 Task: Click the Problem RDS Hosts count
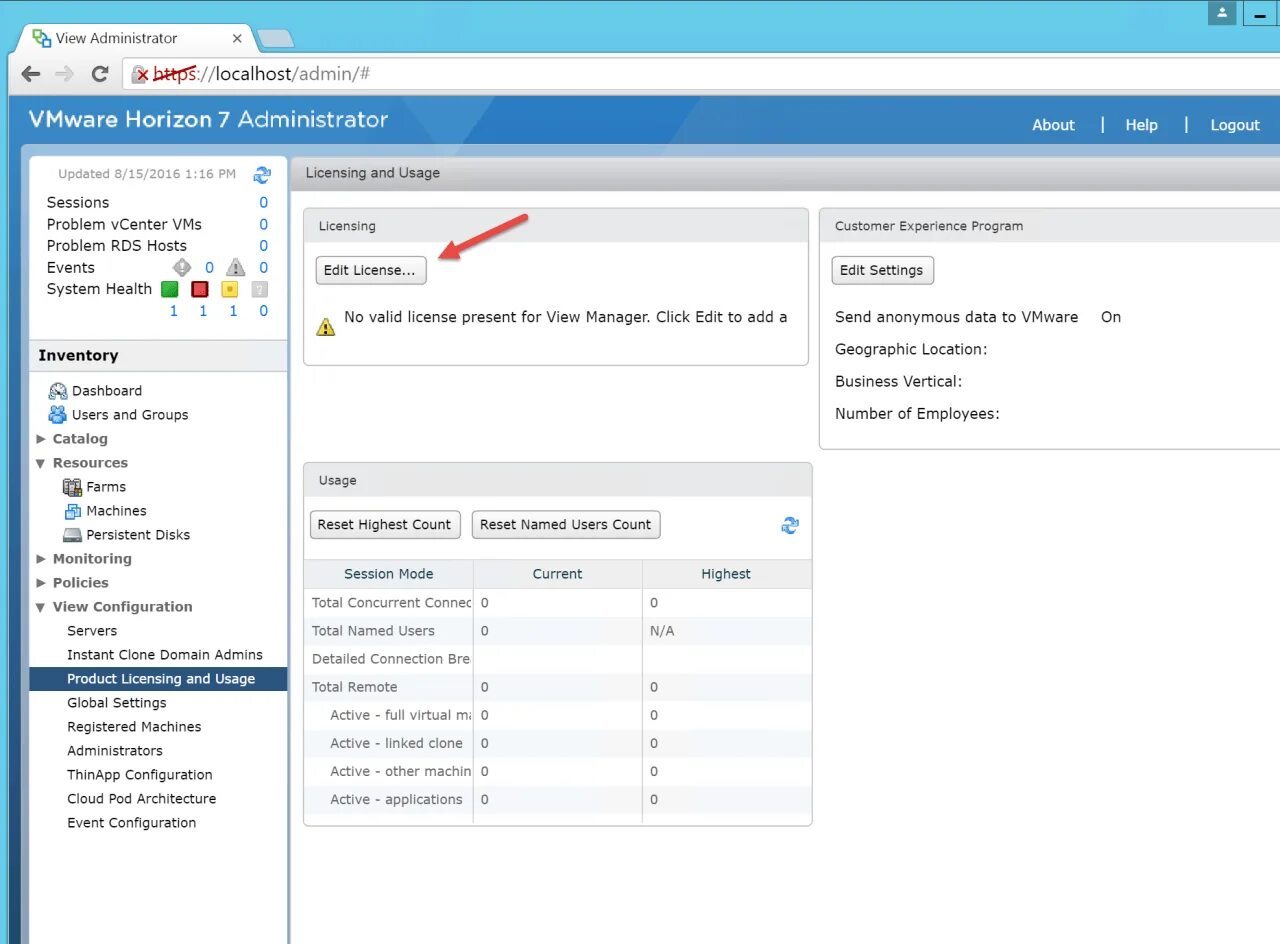tap(264, 246)
